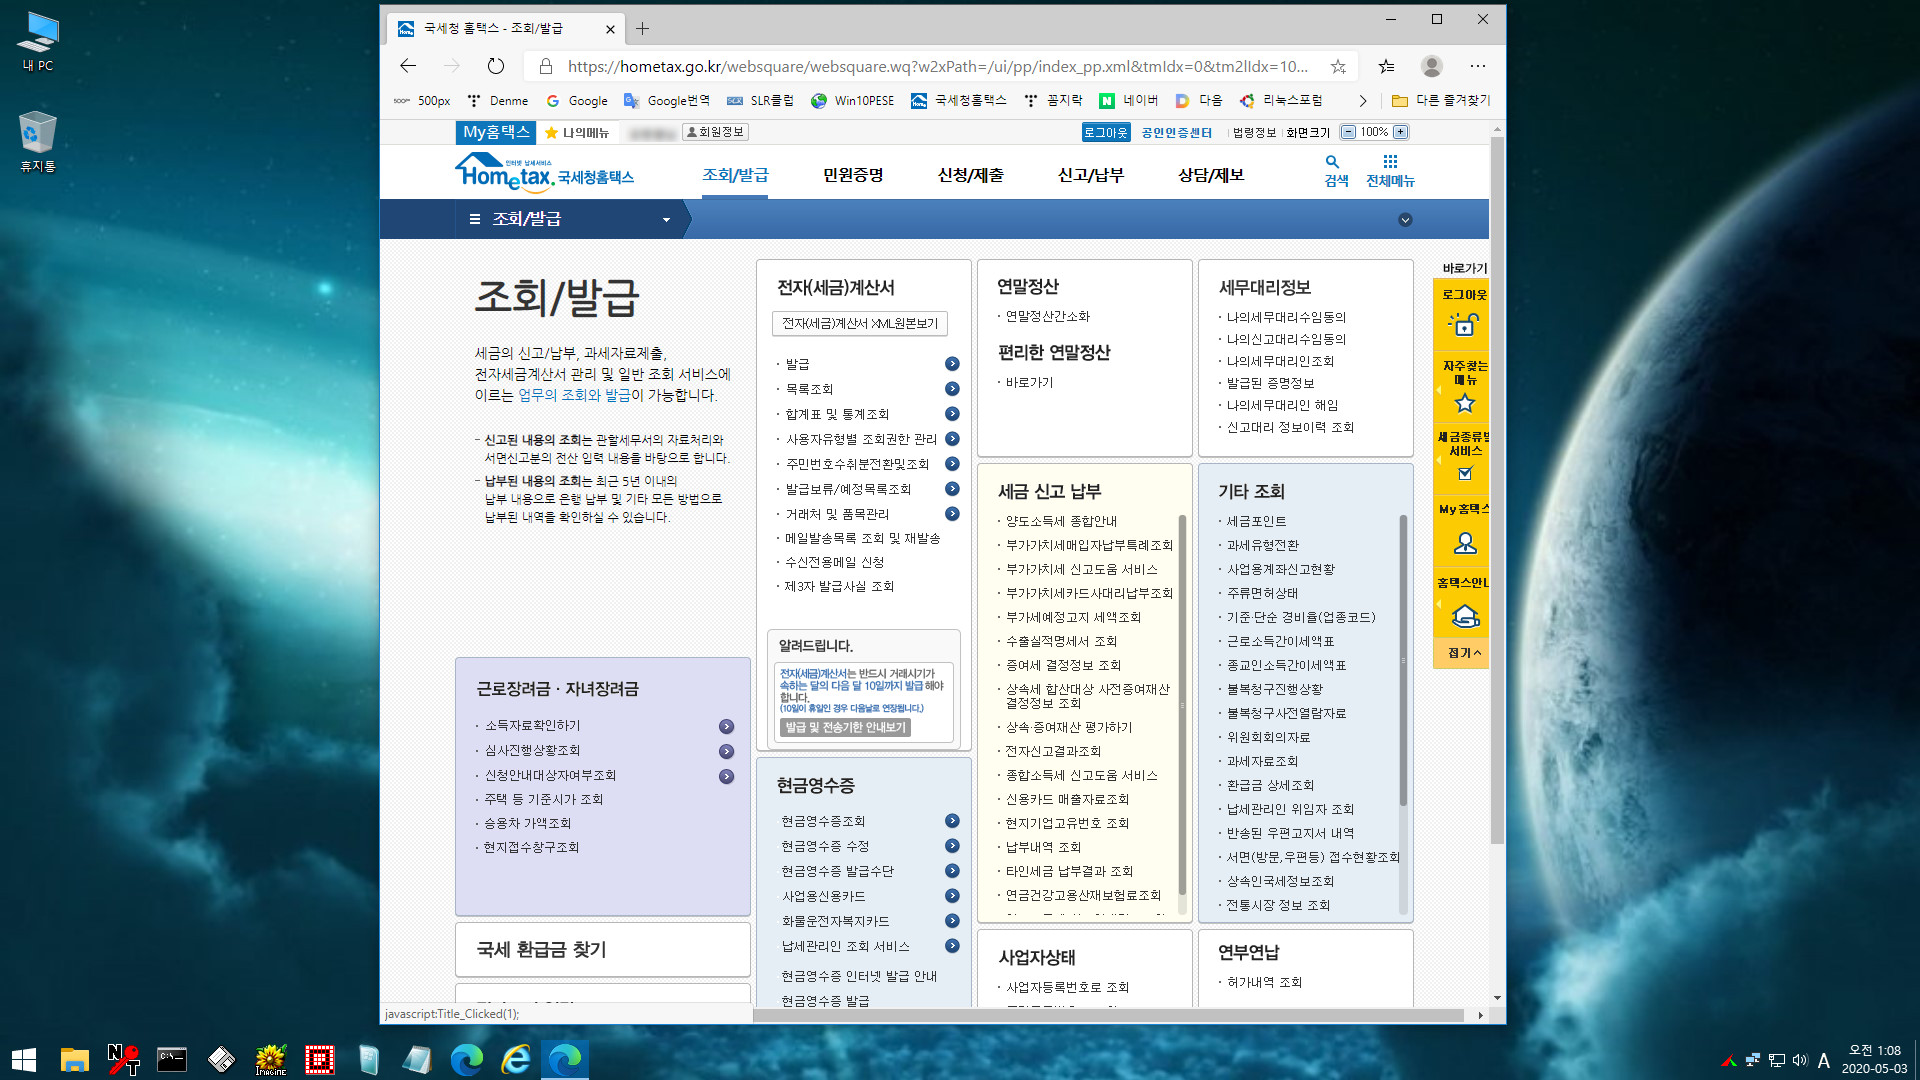Click the arrow icon next to 합계표 및 통계조회
1920x1080 pixels.
[x=952, y=414]
